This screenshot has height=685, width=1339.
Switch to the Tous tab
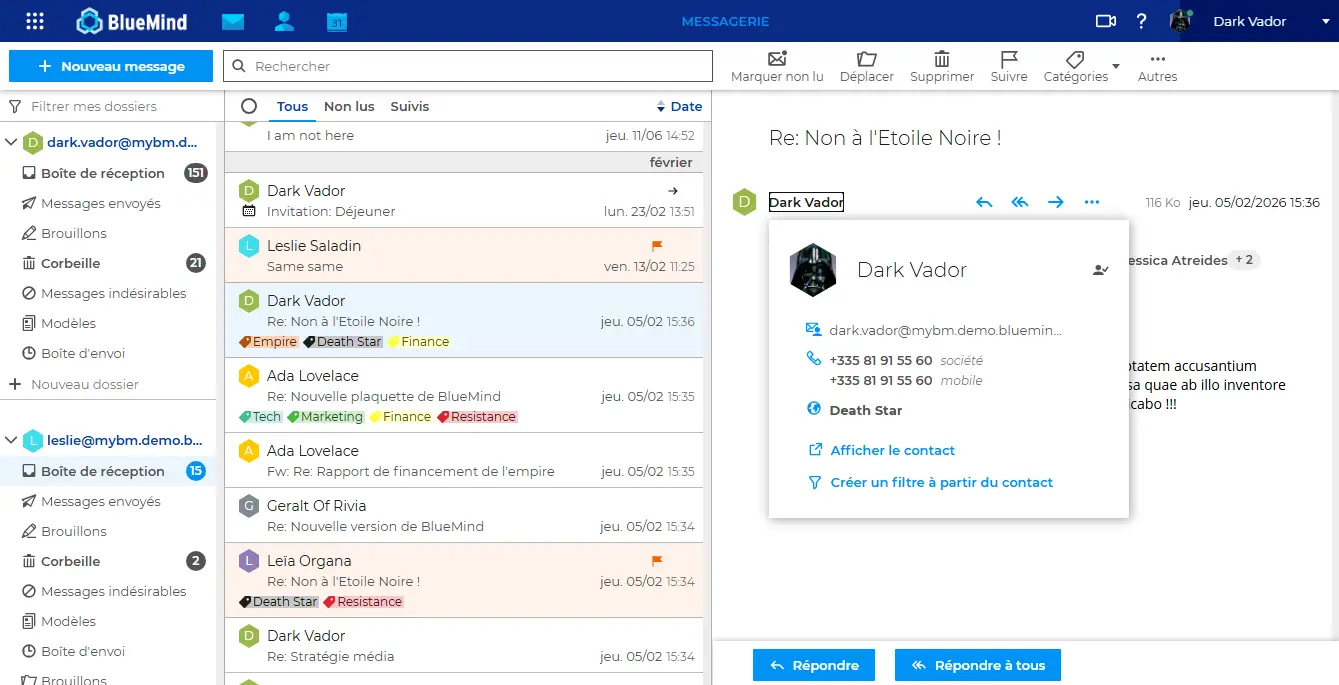pyautogui.click(x=292, y=107)
